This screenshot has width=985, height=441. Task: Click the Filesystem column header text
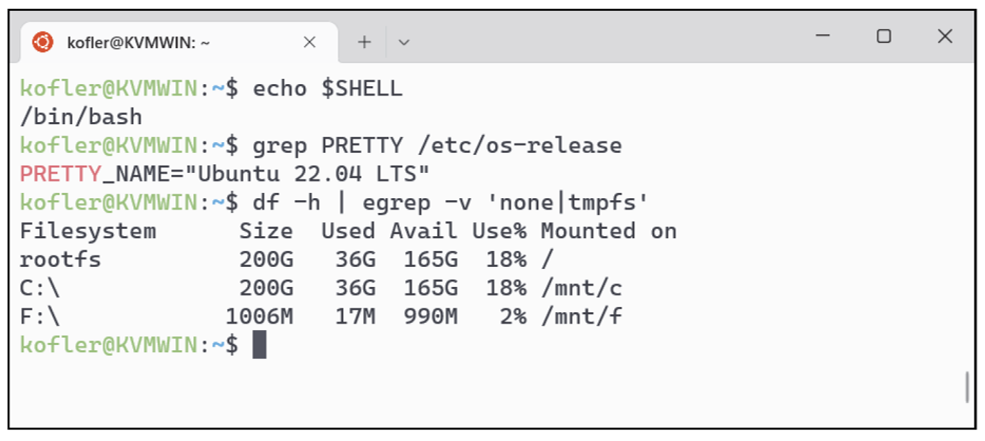[88, 231]
